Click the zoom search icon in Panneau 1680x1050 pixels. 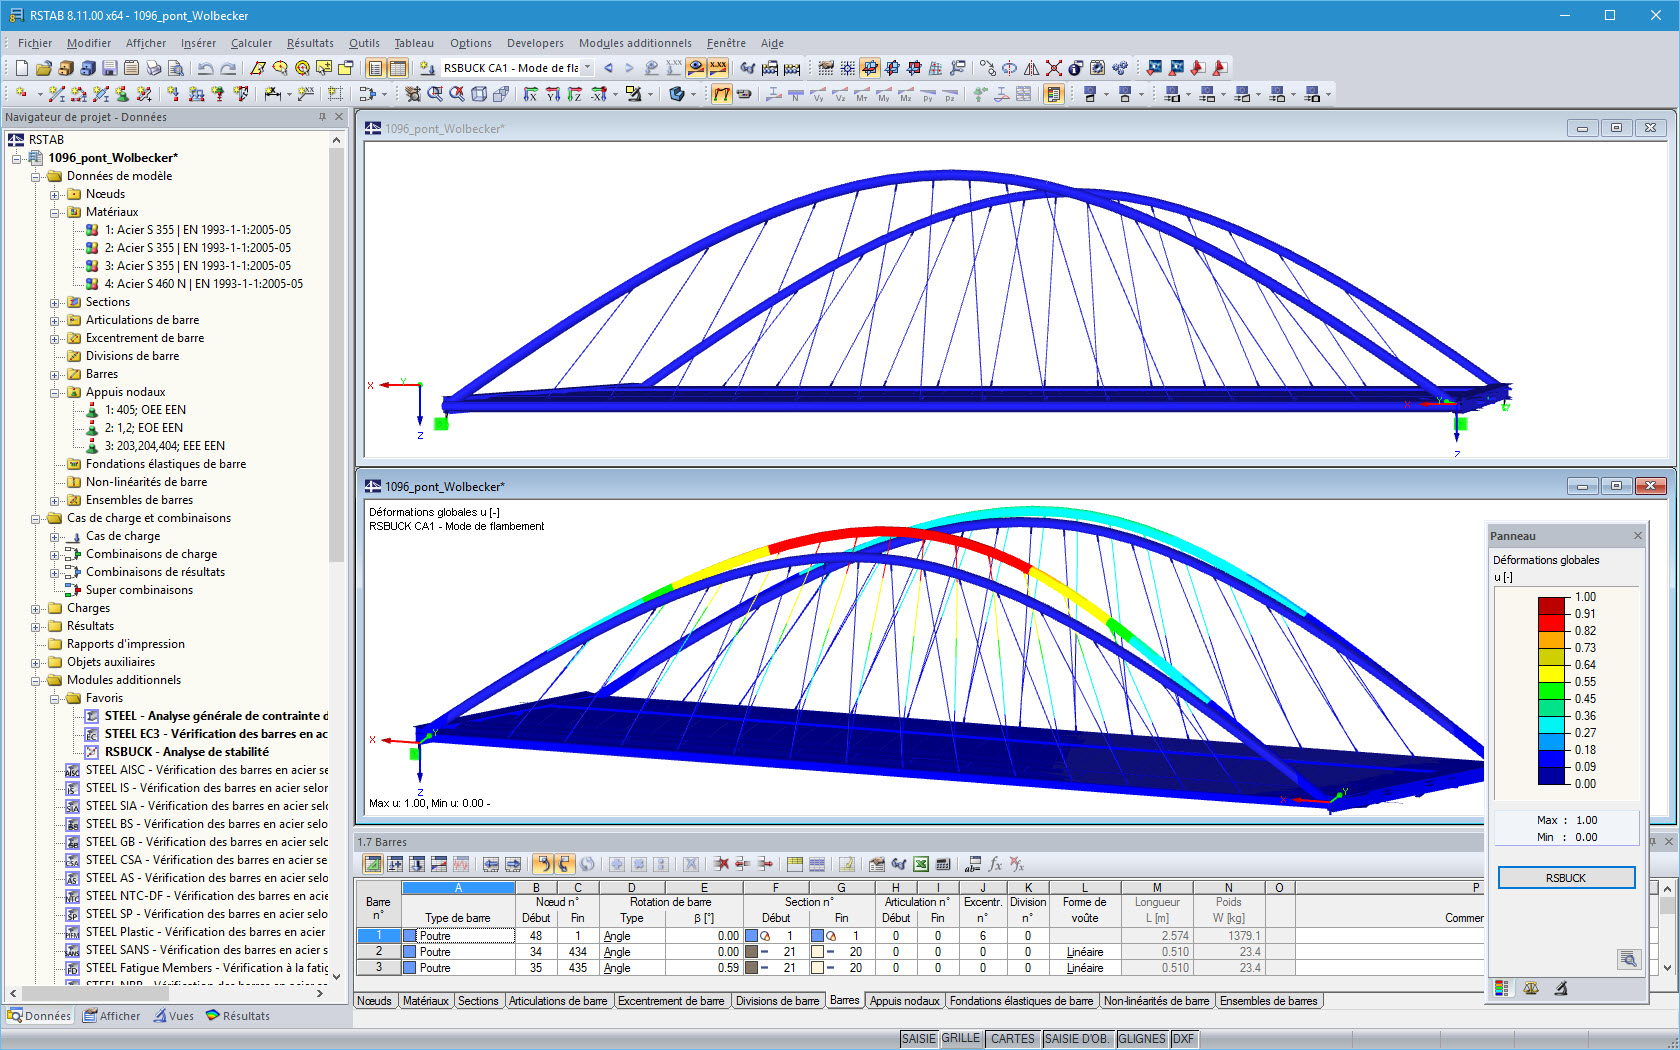pyautogui.click(x=1628, y=959)
